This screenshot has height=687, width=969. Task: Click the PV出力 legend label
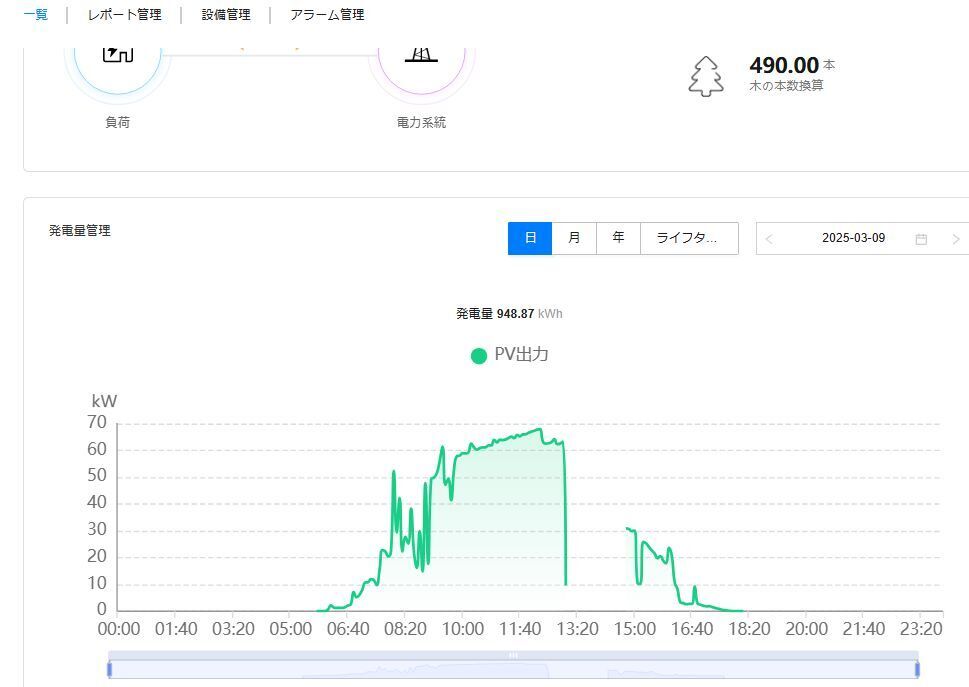point(522,355)
